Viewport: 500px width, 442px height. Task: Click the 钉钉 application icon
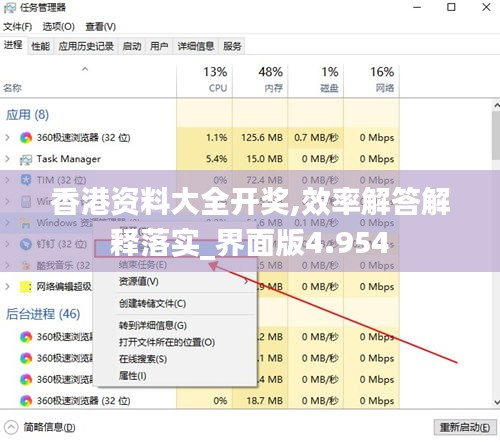click(26, 244)
